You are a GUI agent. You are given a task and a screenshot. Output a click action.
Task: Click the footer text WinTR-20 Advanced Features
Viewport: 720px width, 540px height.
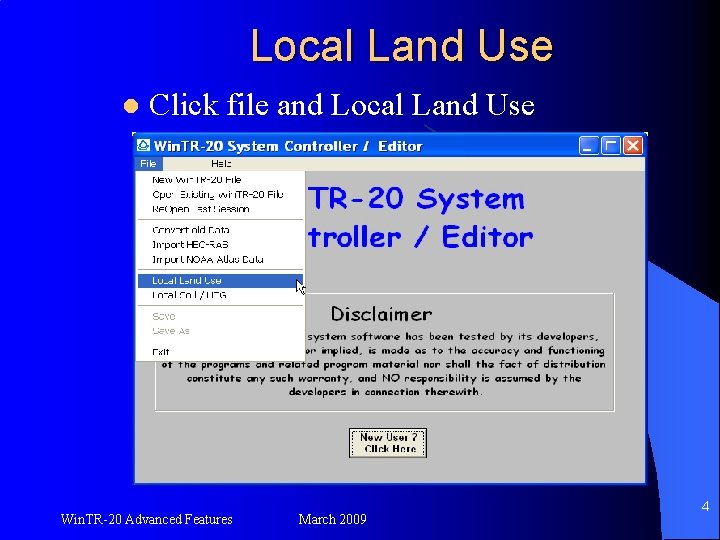pyautogui.click(x=146, y=519)
